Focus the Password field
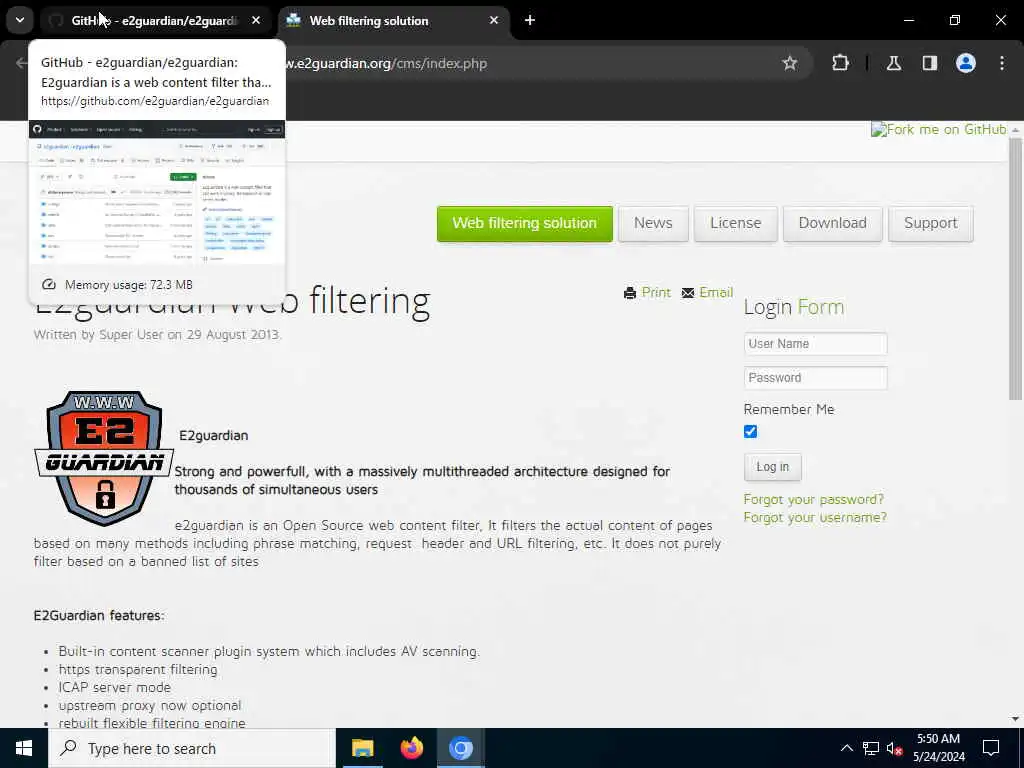 (815, 378)
